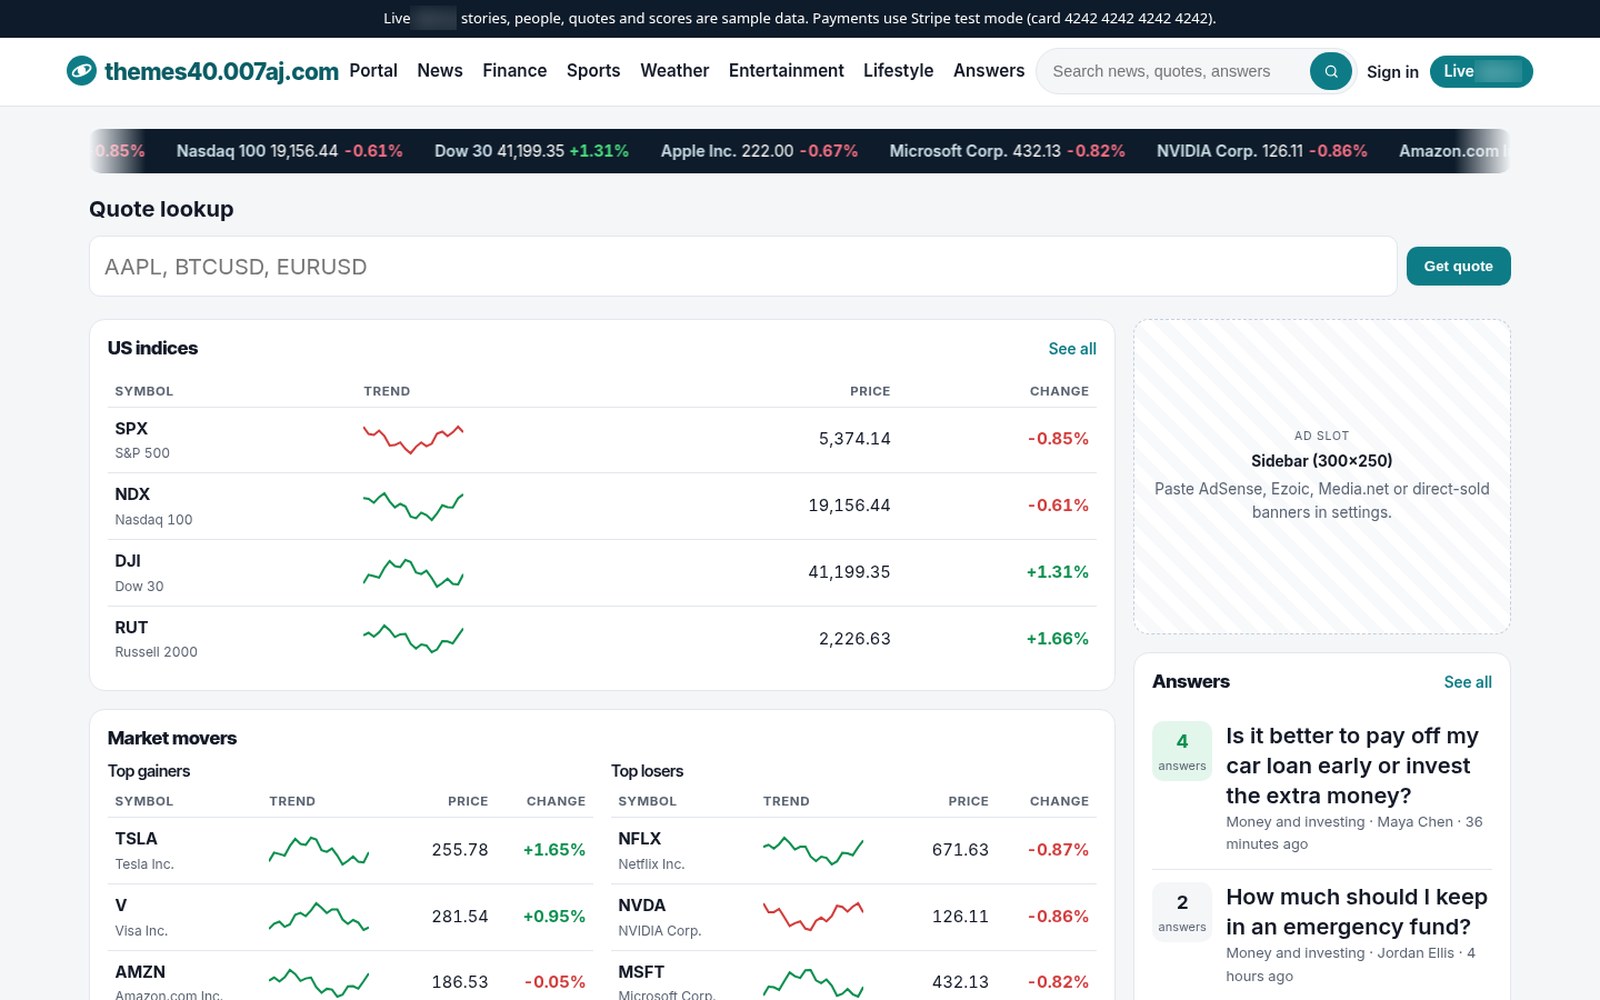This screenshot has width=1600, height=1000.
Task: Open the News nav item
Action: point(440,71)
